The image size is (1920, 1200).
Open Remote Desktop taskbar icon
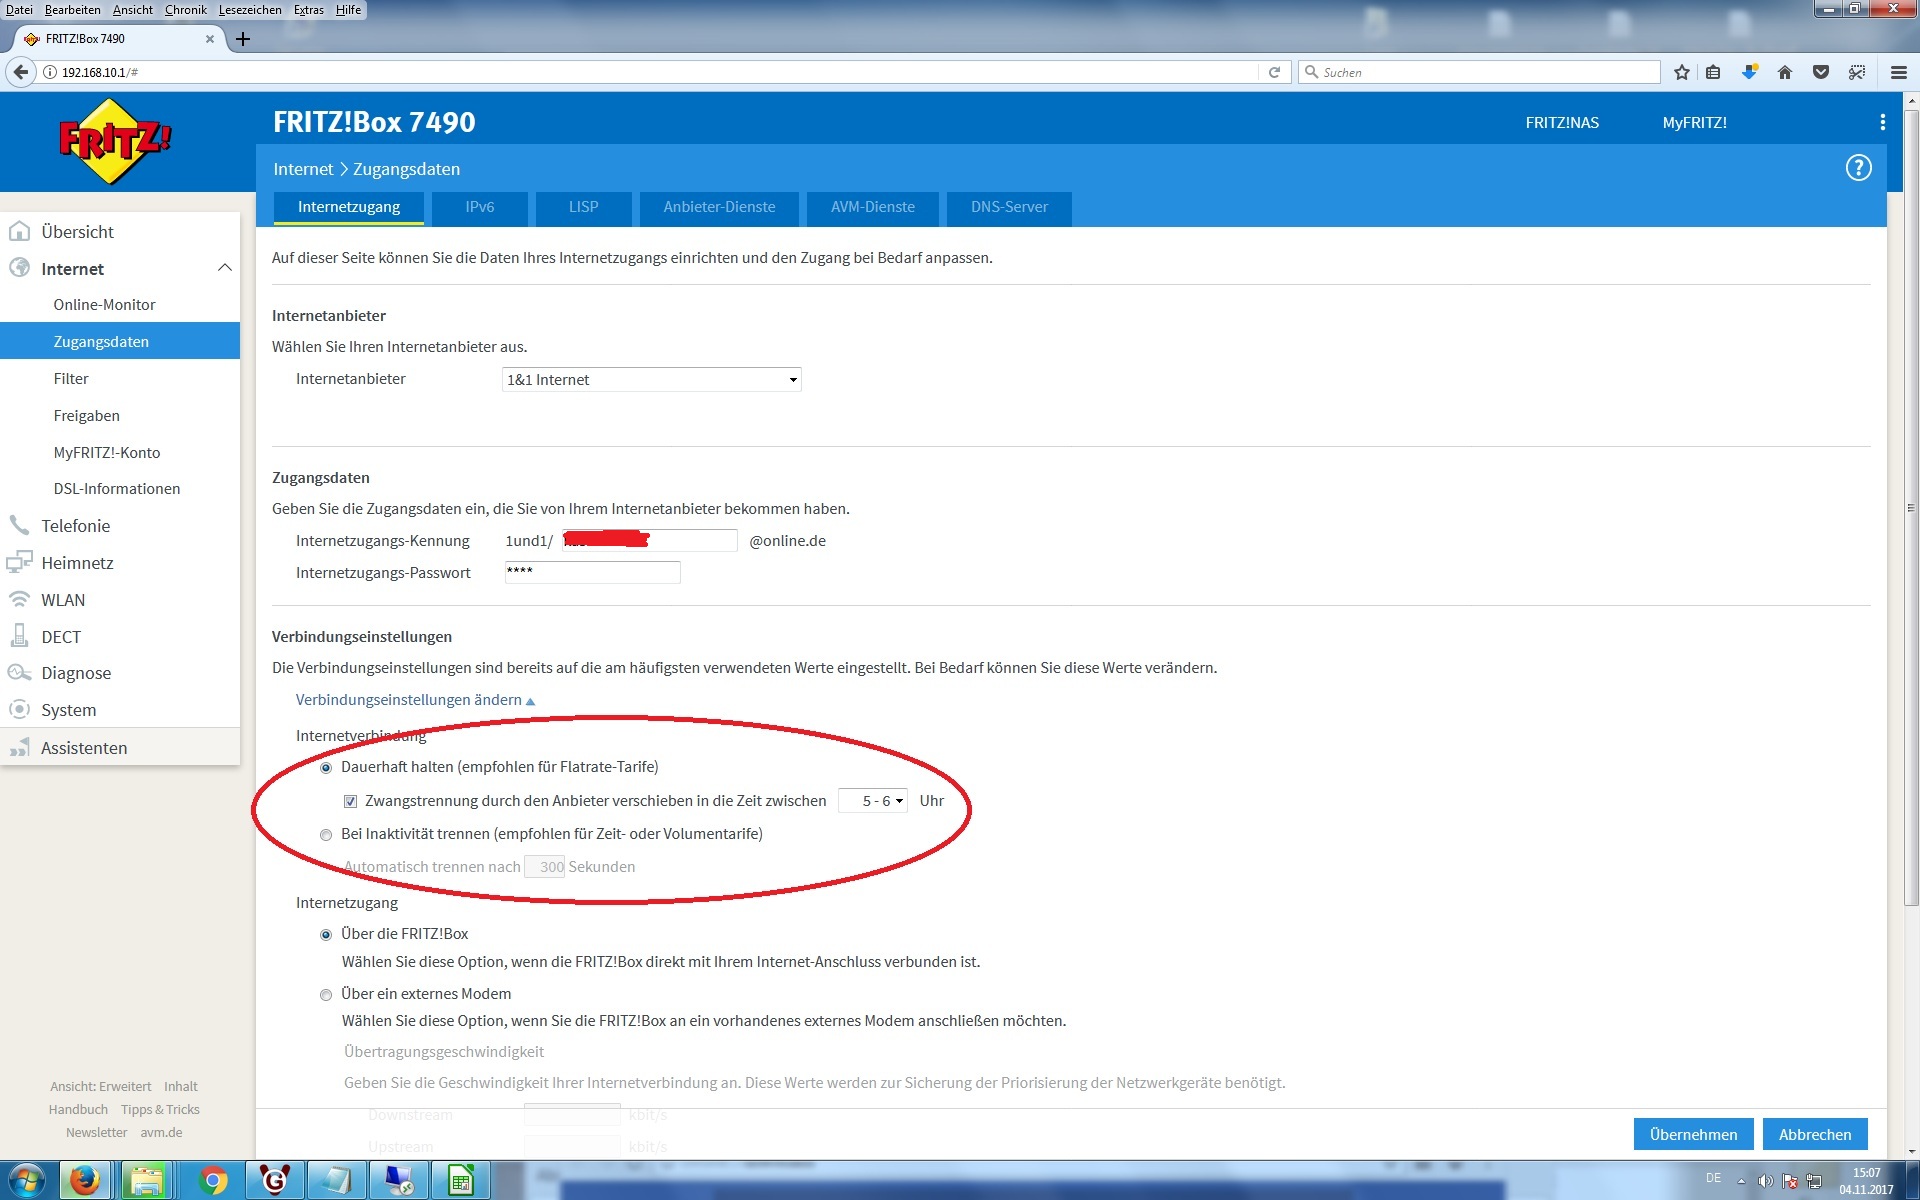pos(399,1181)
